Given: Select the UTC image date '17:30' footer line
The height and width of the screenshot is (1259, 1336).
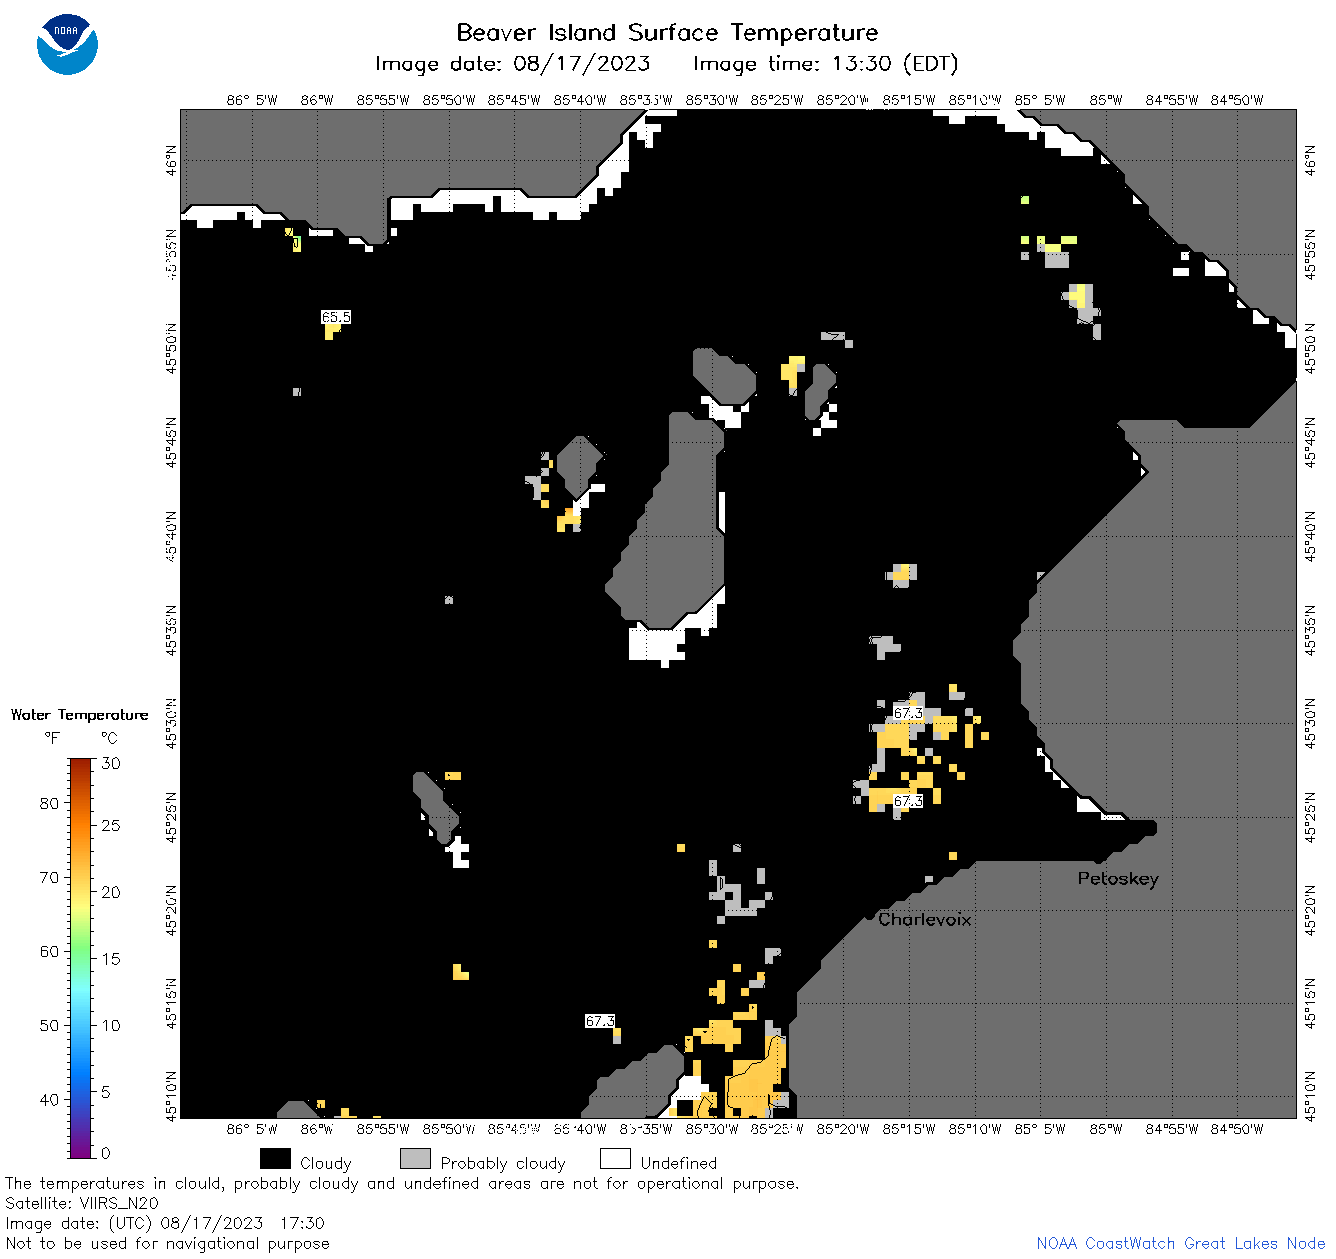Looking at the screenshot, I should click(165, 1223).
